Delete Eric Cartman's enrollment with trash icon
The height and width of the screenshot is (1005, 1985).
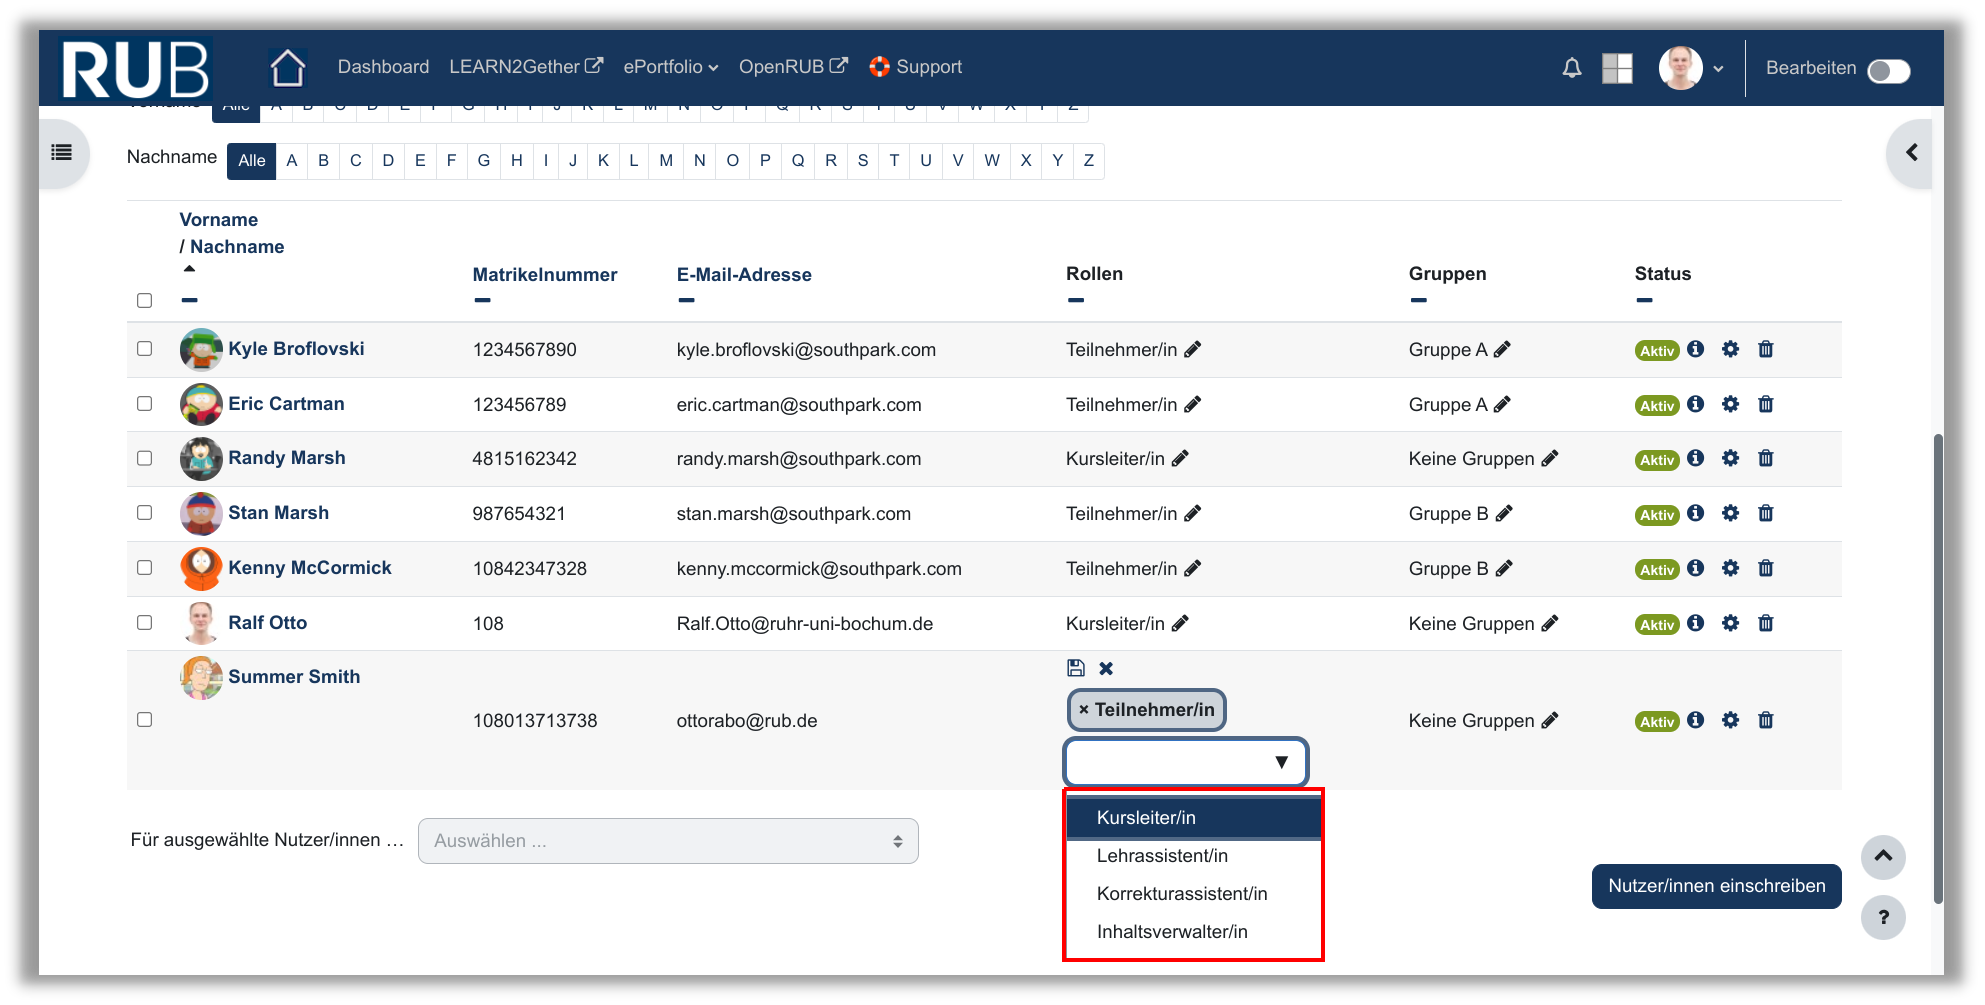pos(1765,404)
